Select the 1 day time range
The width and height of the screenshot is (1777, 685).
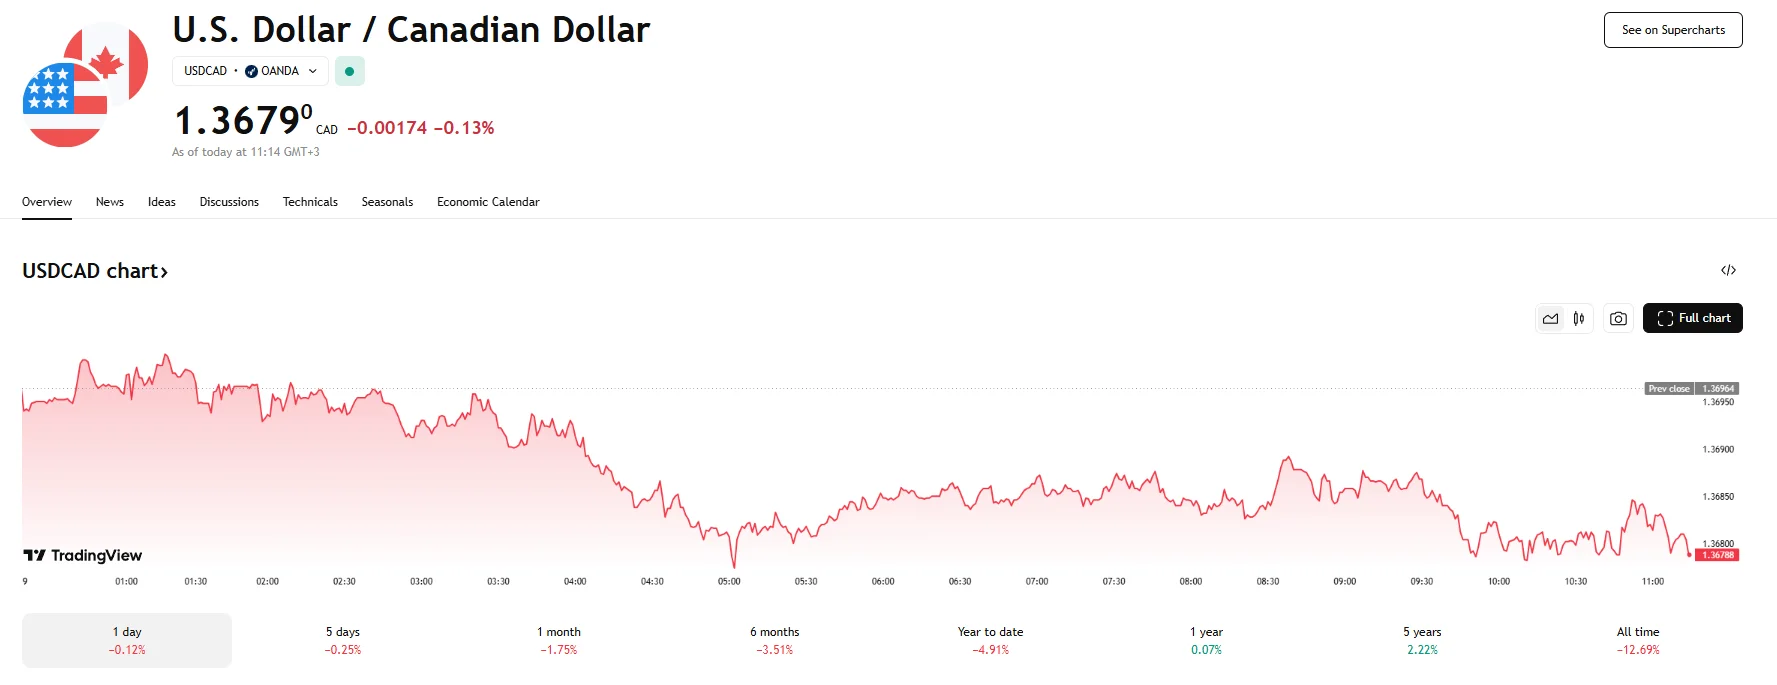pyautogui.click(x=127, y=640)
